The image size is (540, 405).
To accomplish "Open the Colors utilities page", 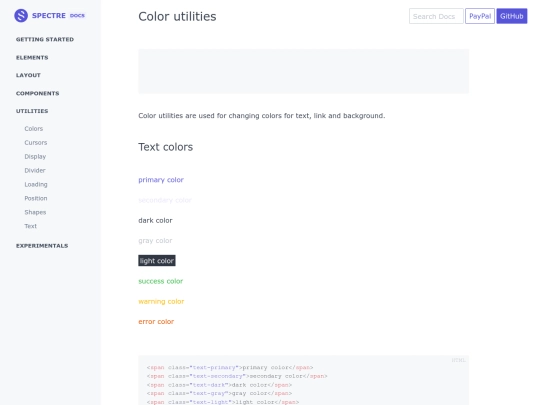I will point(34,128).
